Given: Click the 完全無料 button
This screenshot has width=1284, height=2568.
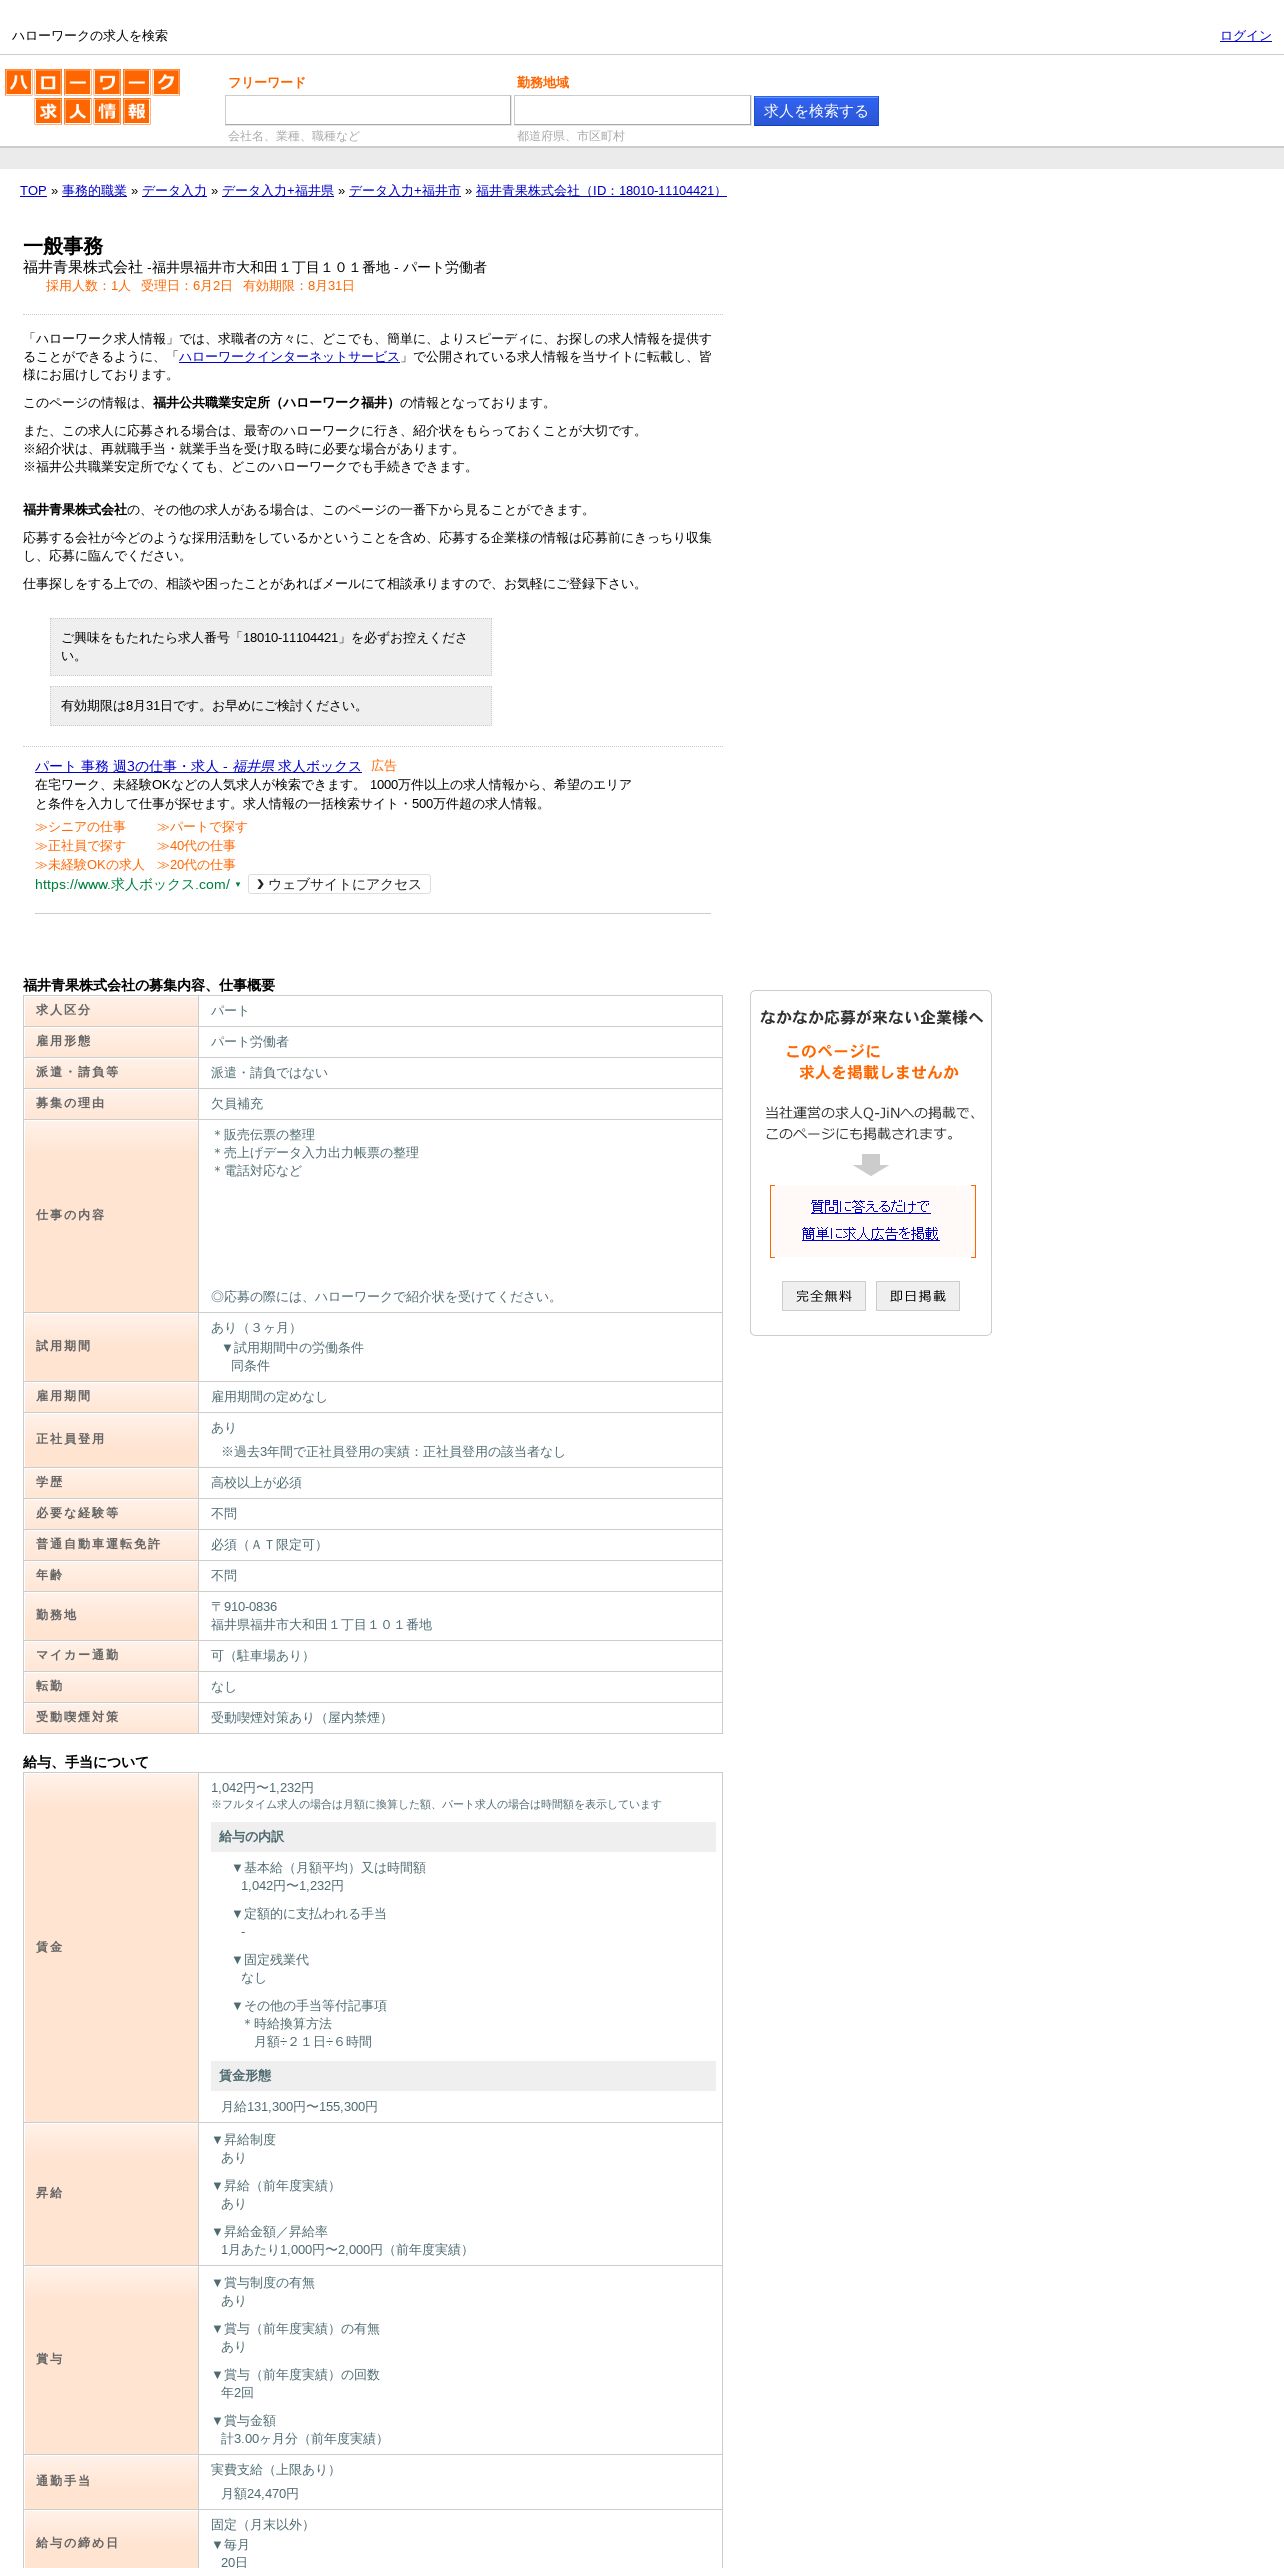Looking at the screenshot, I should (x=824, y=1296).
